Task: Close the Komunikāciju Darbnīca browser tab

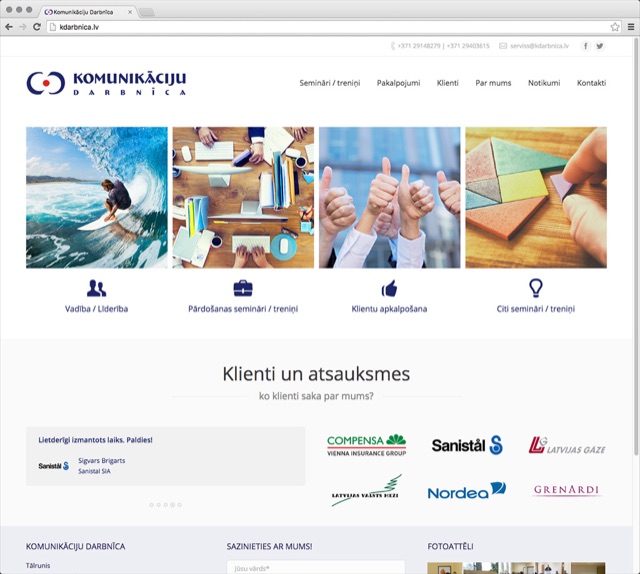Action: (x=130, y=12)
